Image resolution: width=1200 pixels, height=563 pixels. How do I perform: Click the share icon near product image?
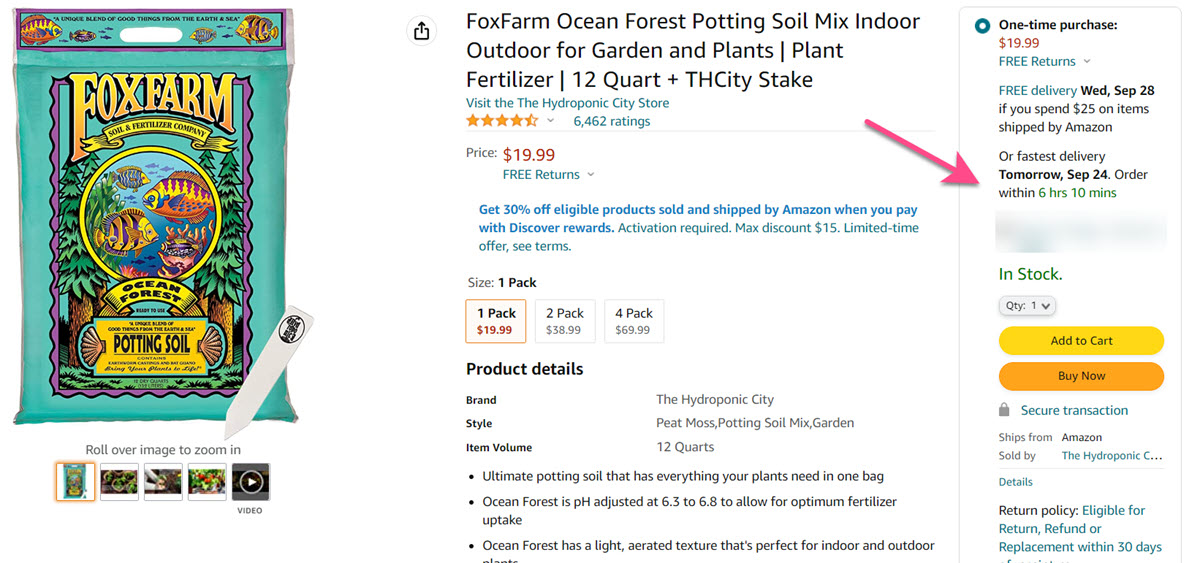[x=421, y=31]
